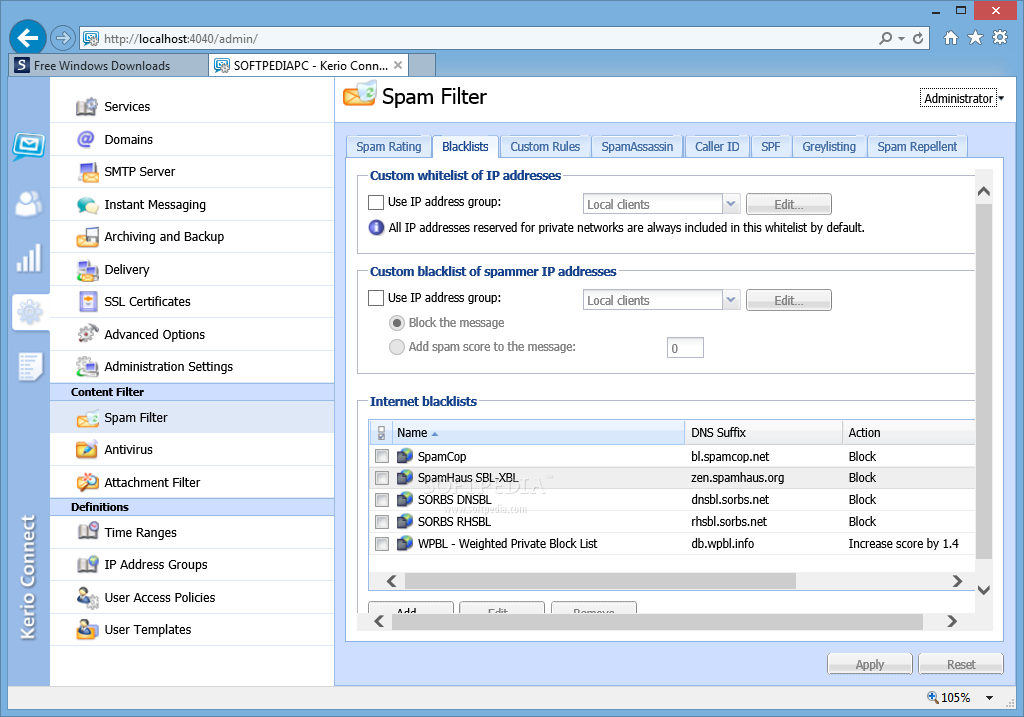Image resolution: width=1024 pixels, height=717 pixels.
Task: Click Edit button for blacklist IP group
Action: pos(788,300)
